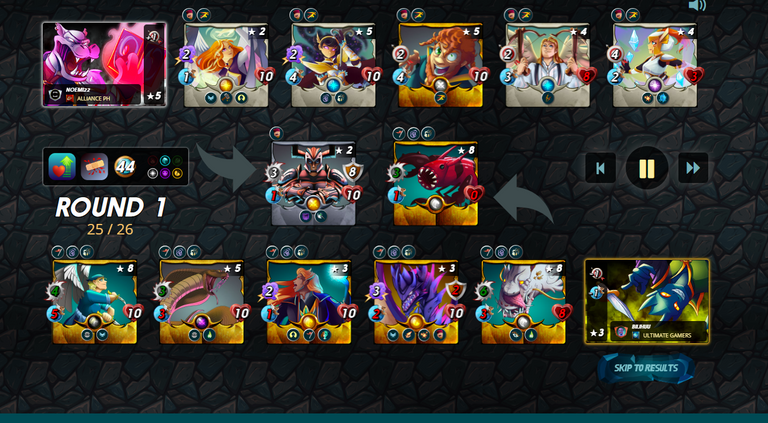Viewport: 768px width, 423px height.
Task: Click the orange-haired grinning monster card
Action: (x=441, y=65)
